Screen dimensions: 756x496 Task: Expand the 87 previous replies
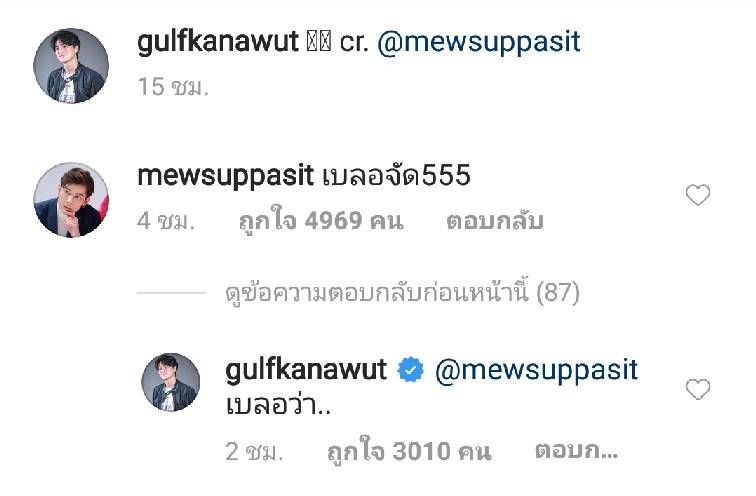402,292
